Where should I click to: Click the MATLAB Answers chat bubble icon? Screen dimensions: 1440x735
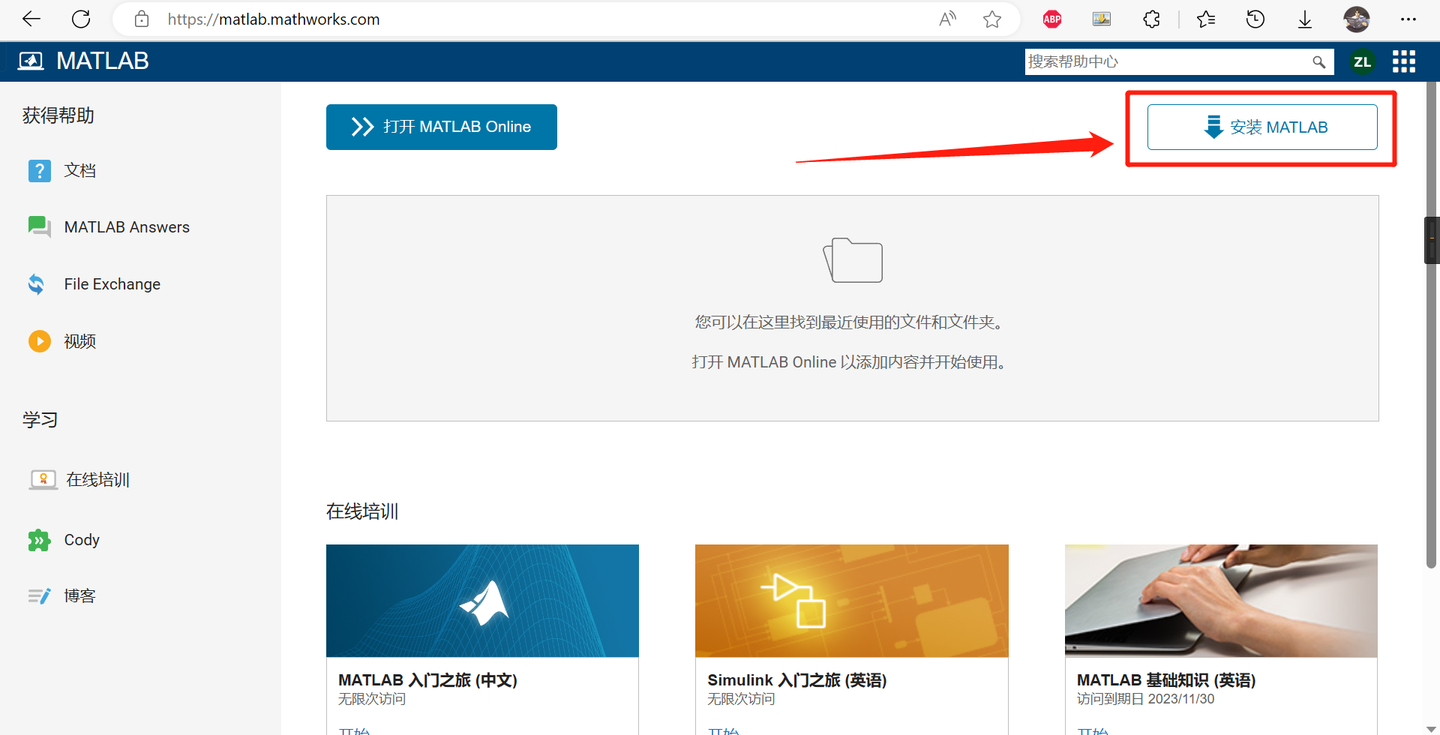pyautogui.click(x=39, y=227)
